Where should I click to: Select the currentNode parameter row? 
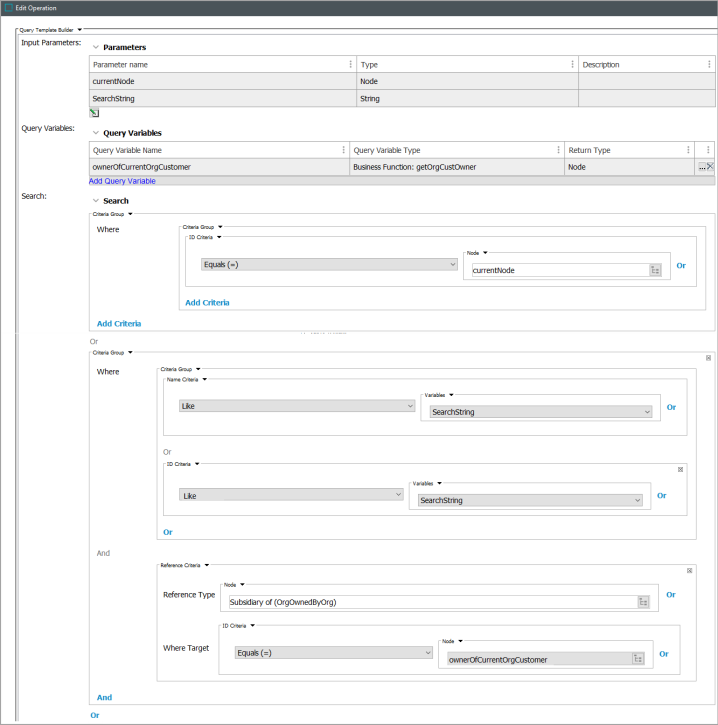point(402,81)
